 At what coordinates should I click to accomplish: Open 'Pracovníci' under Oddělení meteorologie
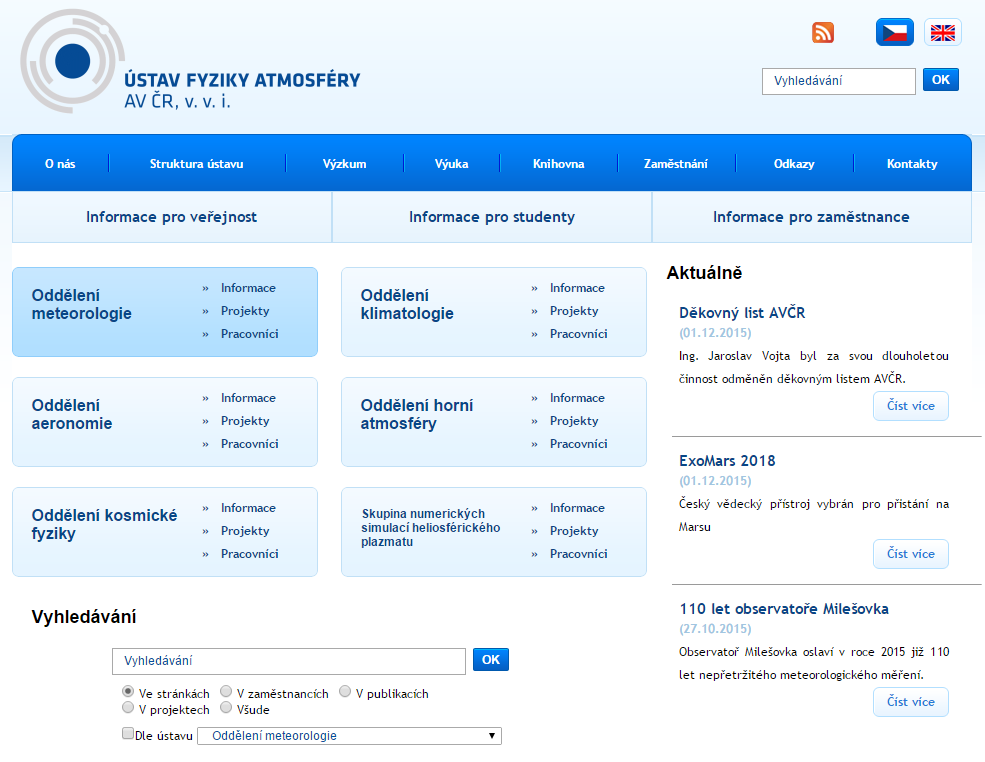pyautogui.click(x=248, y=333)
